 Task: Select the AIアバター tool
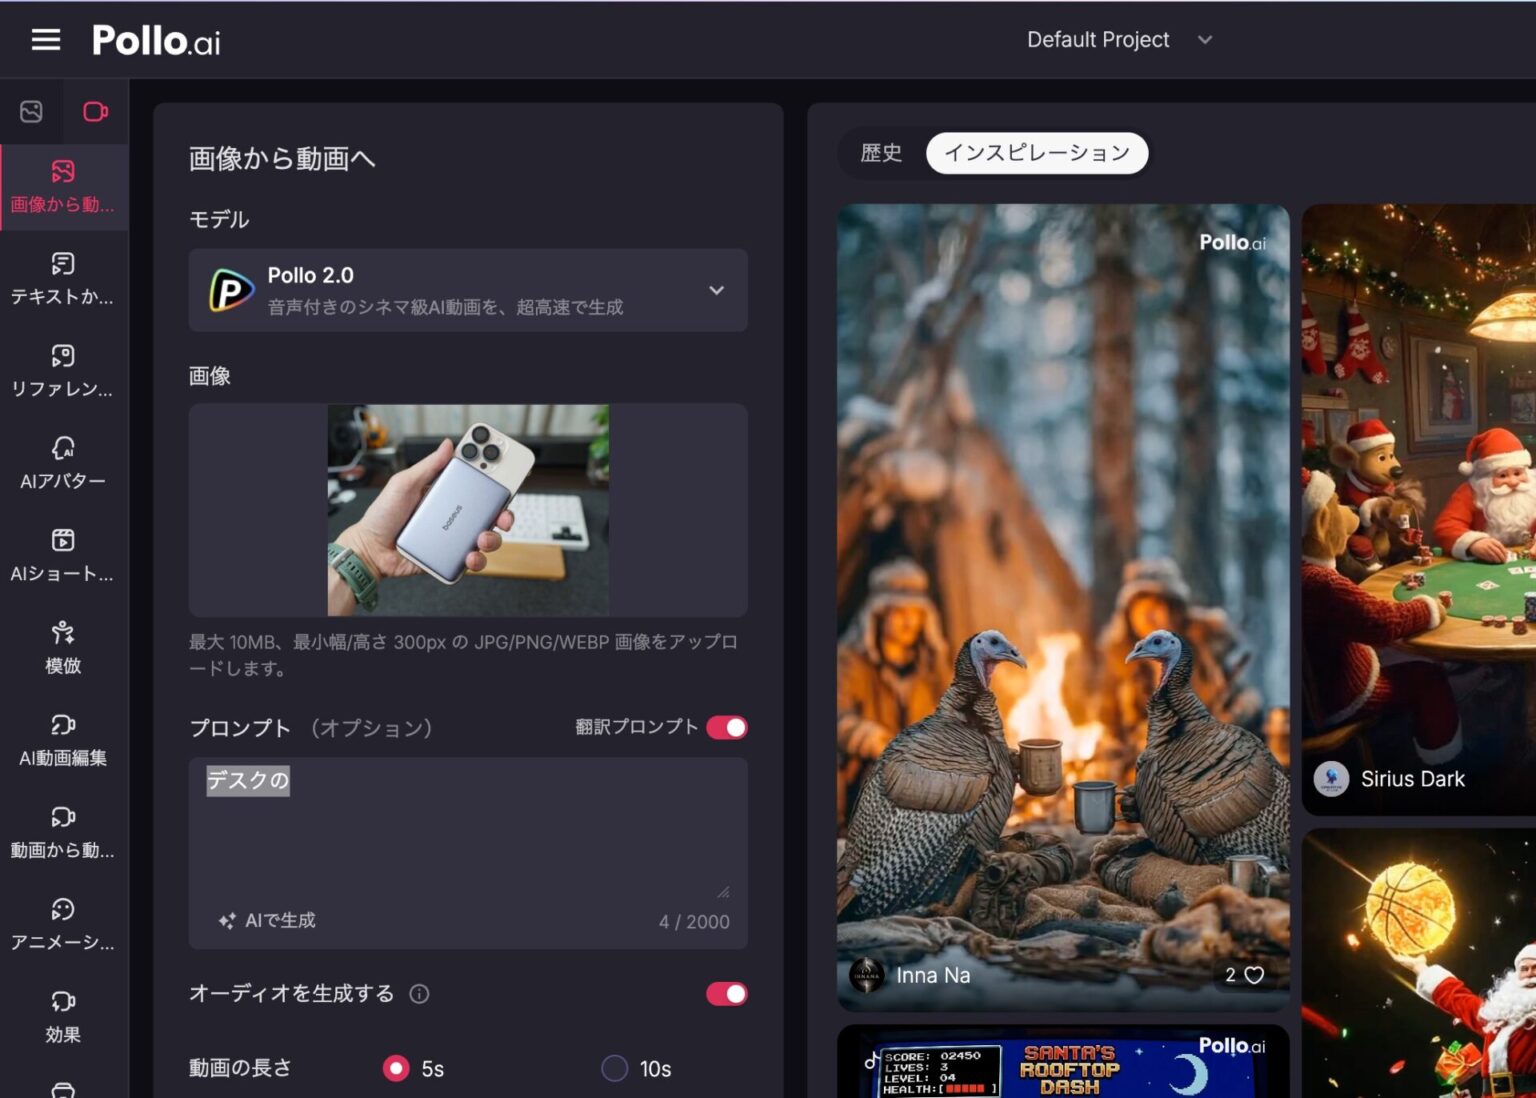(63, 463)
